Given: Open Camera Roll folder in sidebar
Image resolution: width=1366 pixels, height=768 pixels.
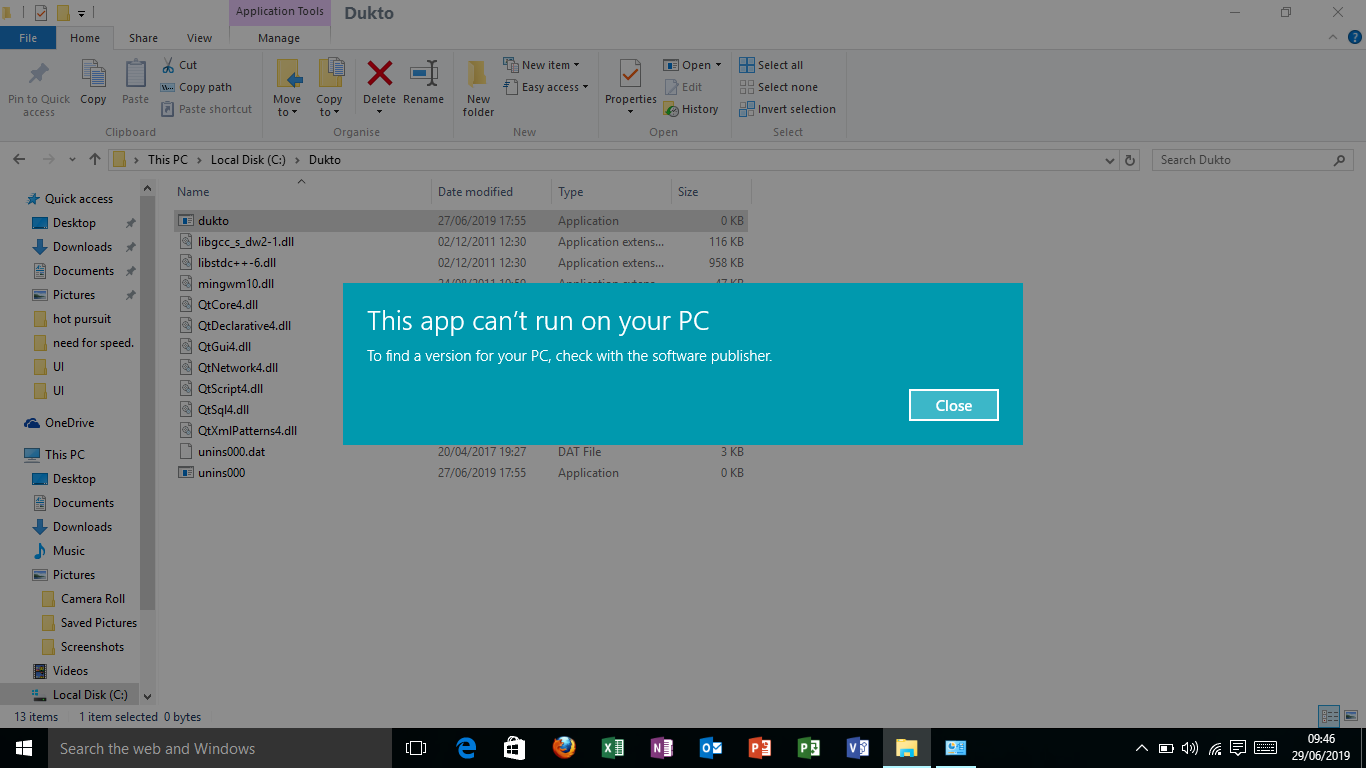Looking at the screenshot, I should coord(93,599).
